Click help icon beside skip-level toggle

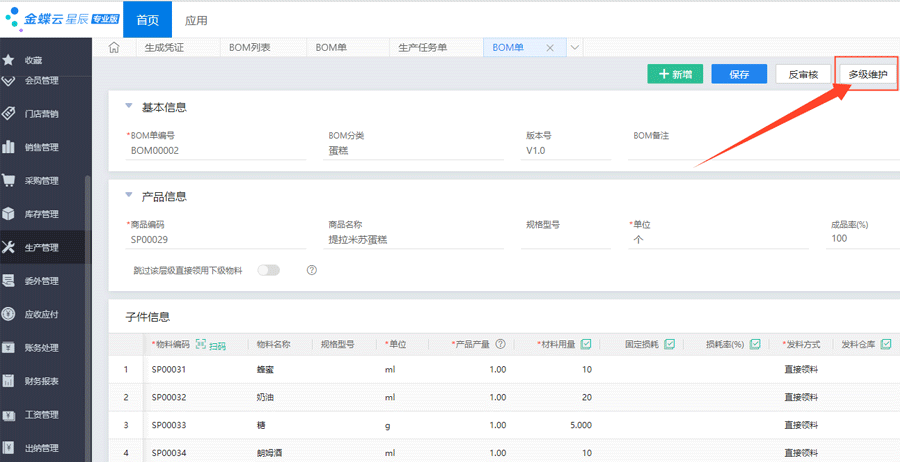[312, 270]
